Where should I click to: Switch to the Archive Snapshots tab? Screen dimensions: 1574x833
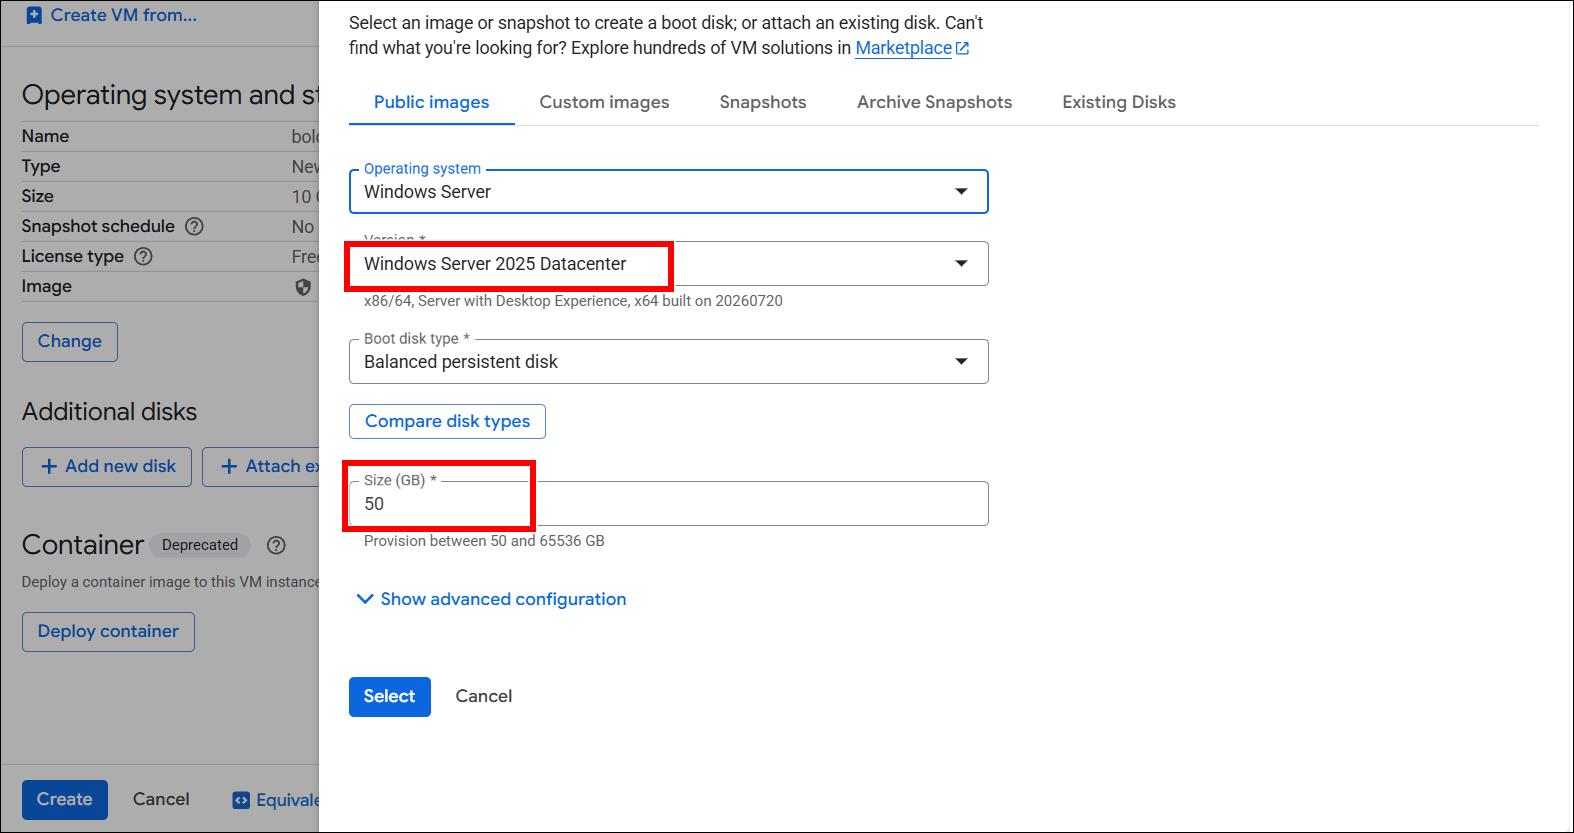click(935, 102)
